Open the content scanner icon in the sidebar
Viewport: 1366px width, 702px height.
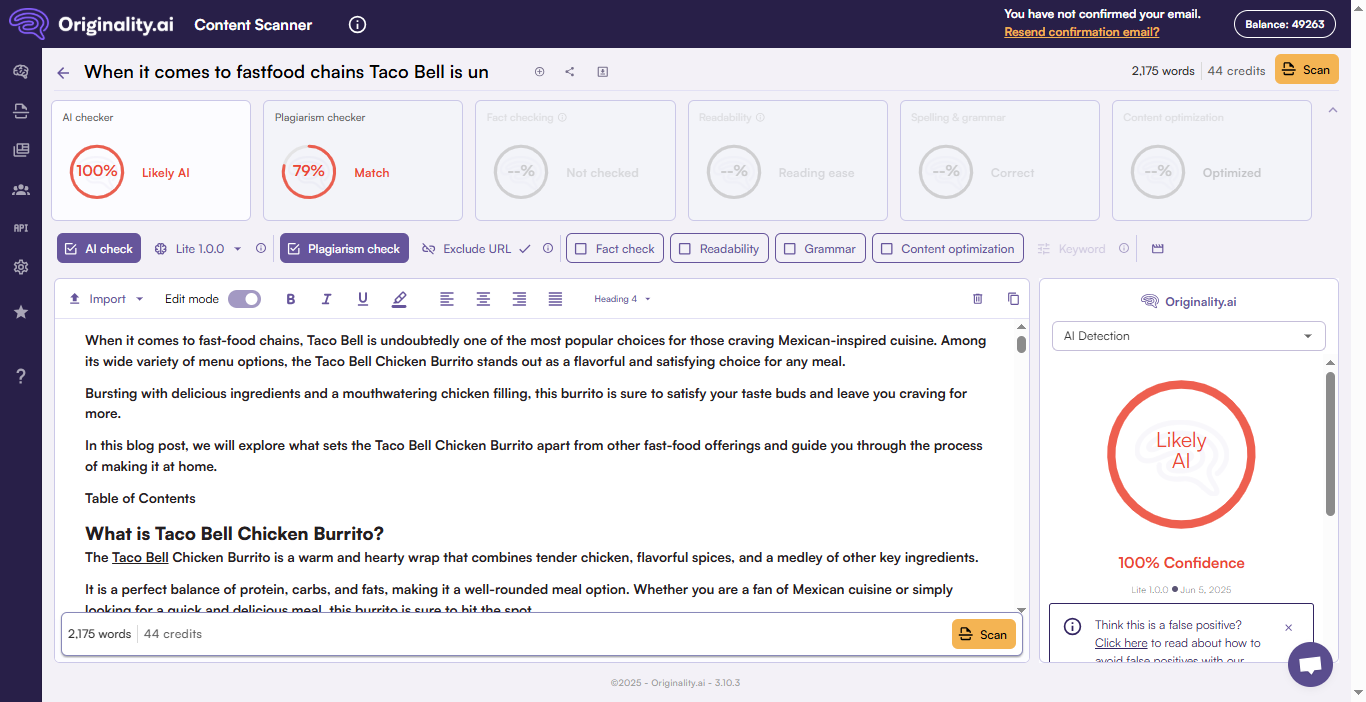coord(20,110)
